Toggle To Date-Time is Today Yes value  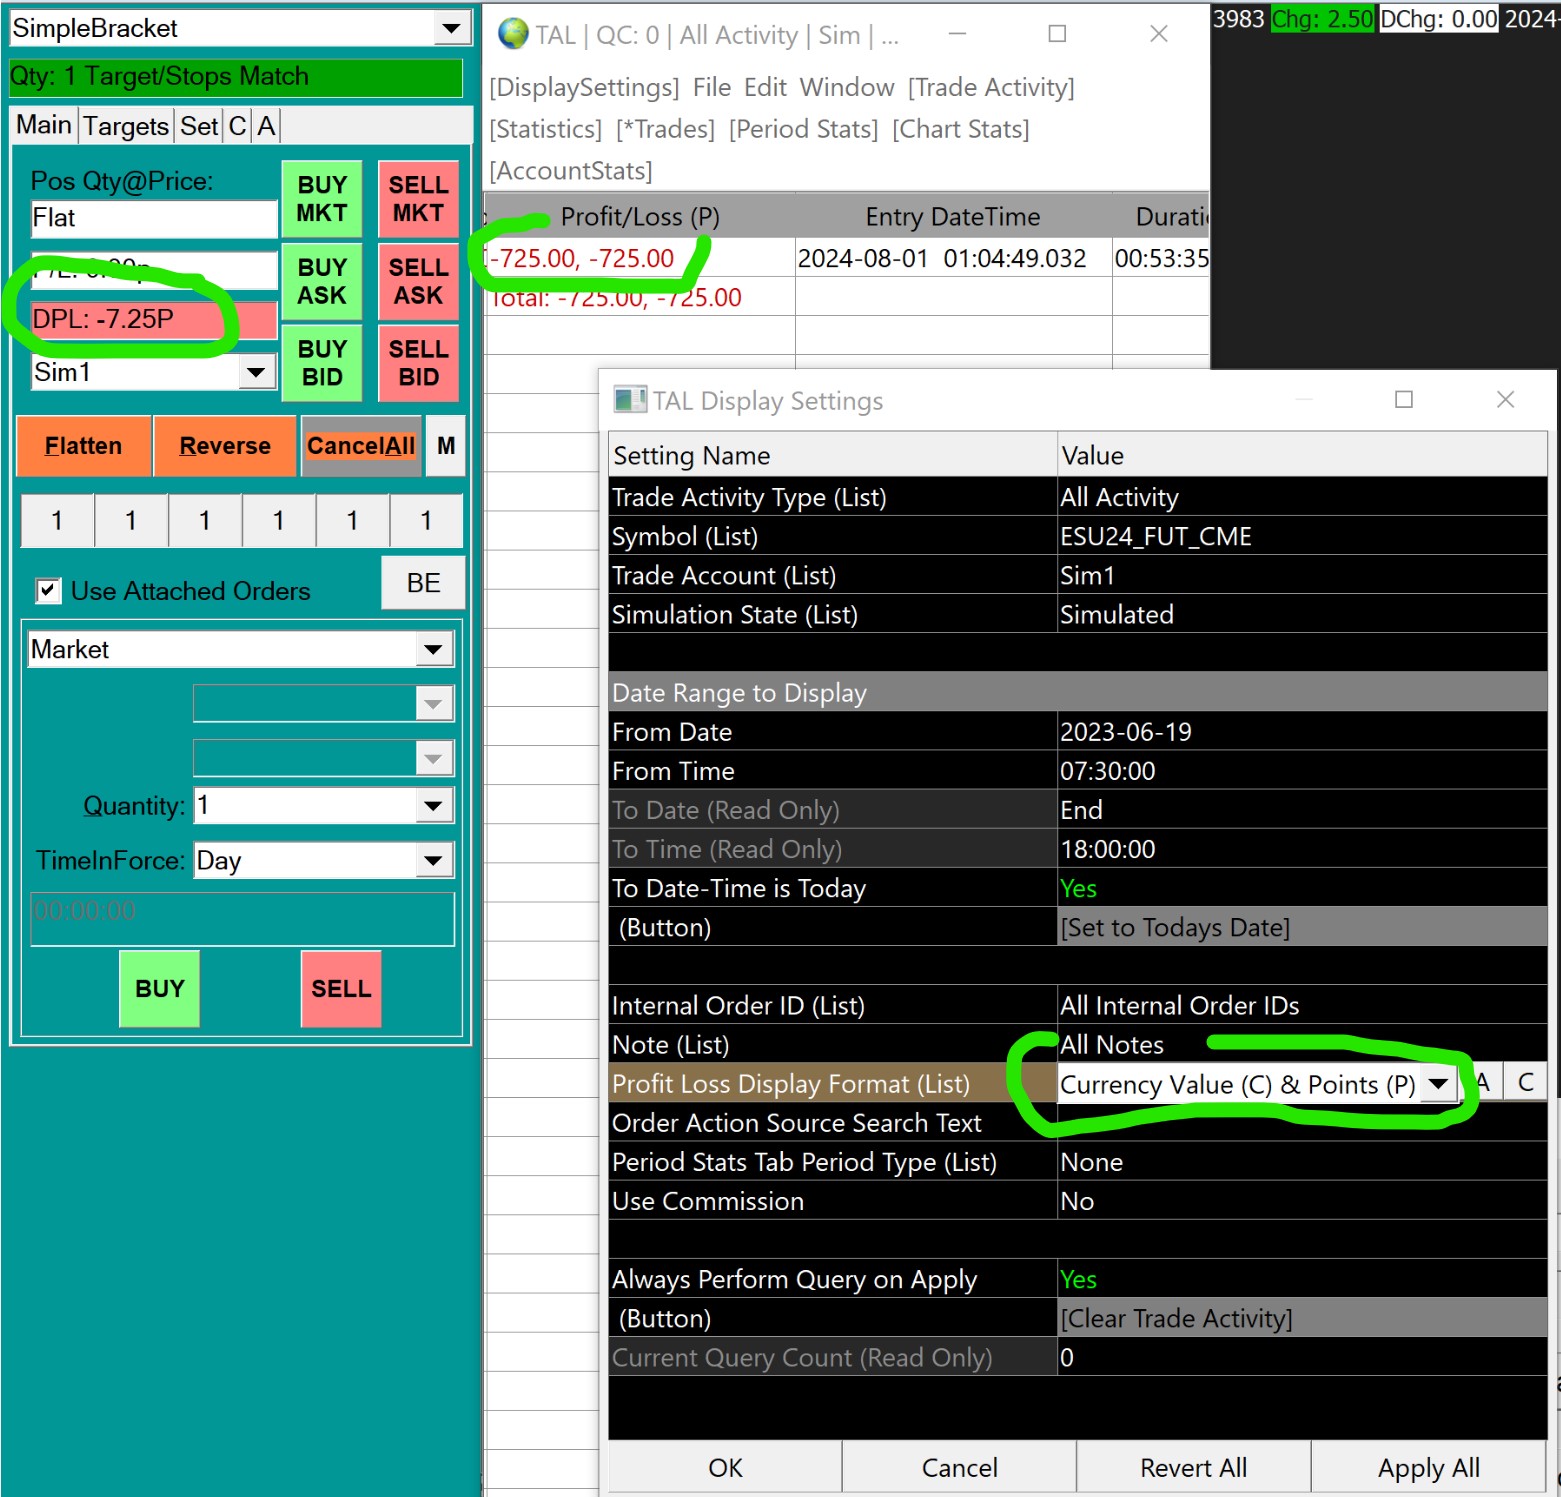click(1302, 889)
